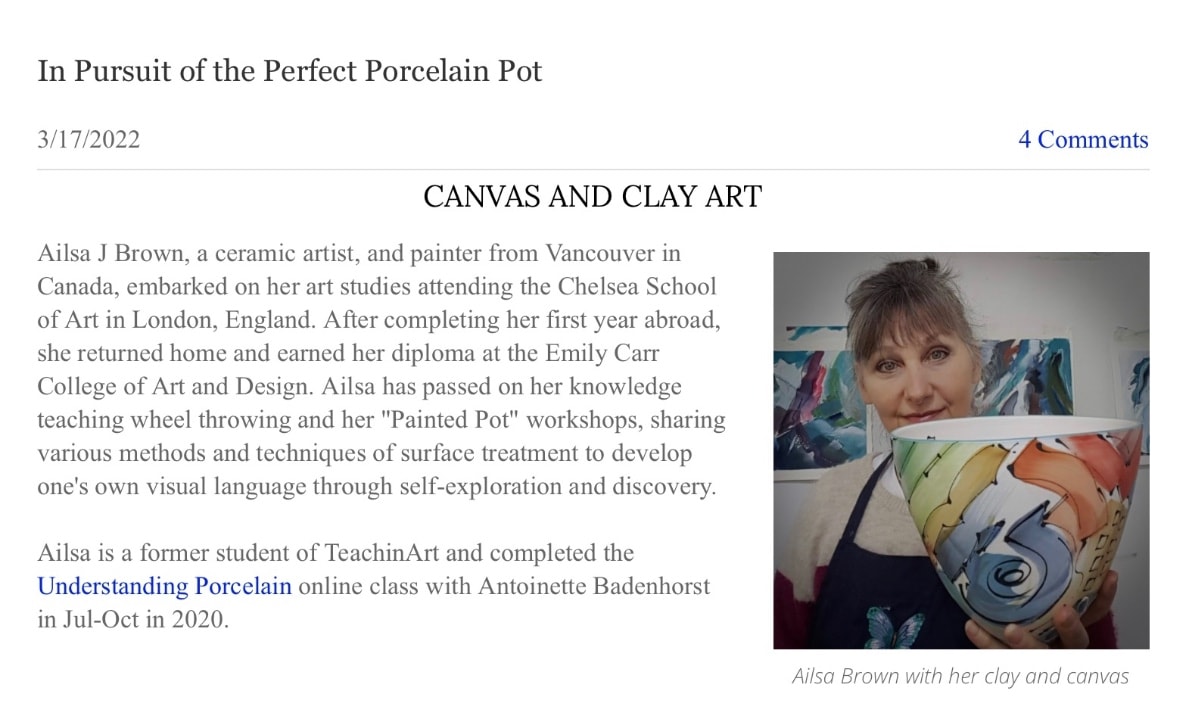Click the colorful painted bowl in the photo

point(1010,510)
